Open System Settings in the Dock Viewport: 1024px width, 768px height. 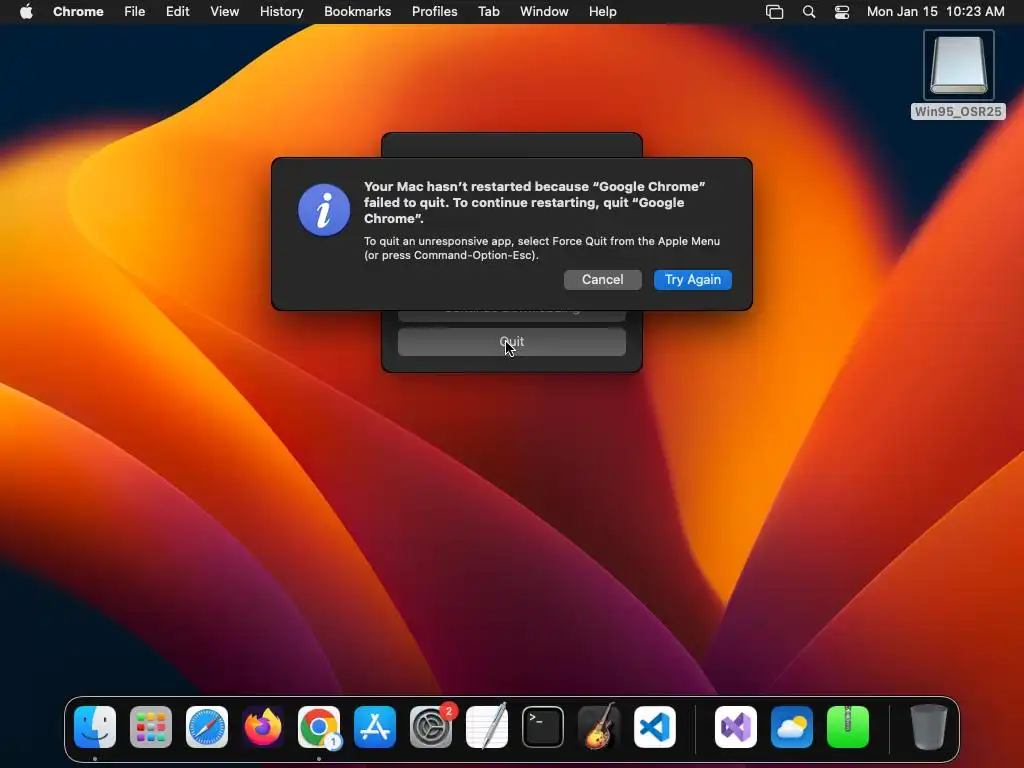pyautogui.click(x=431, y=727)
